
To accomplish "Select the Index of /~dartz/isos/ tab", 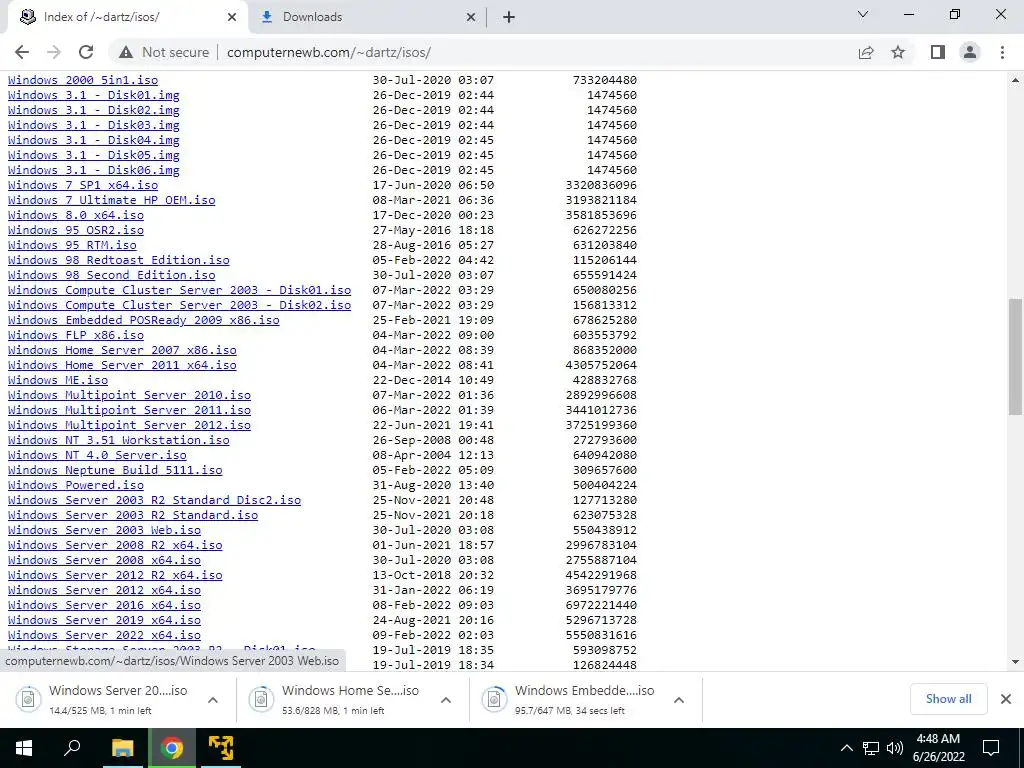I will pyautogui.click(x=127, y=18).
